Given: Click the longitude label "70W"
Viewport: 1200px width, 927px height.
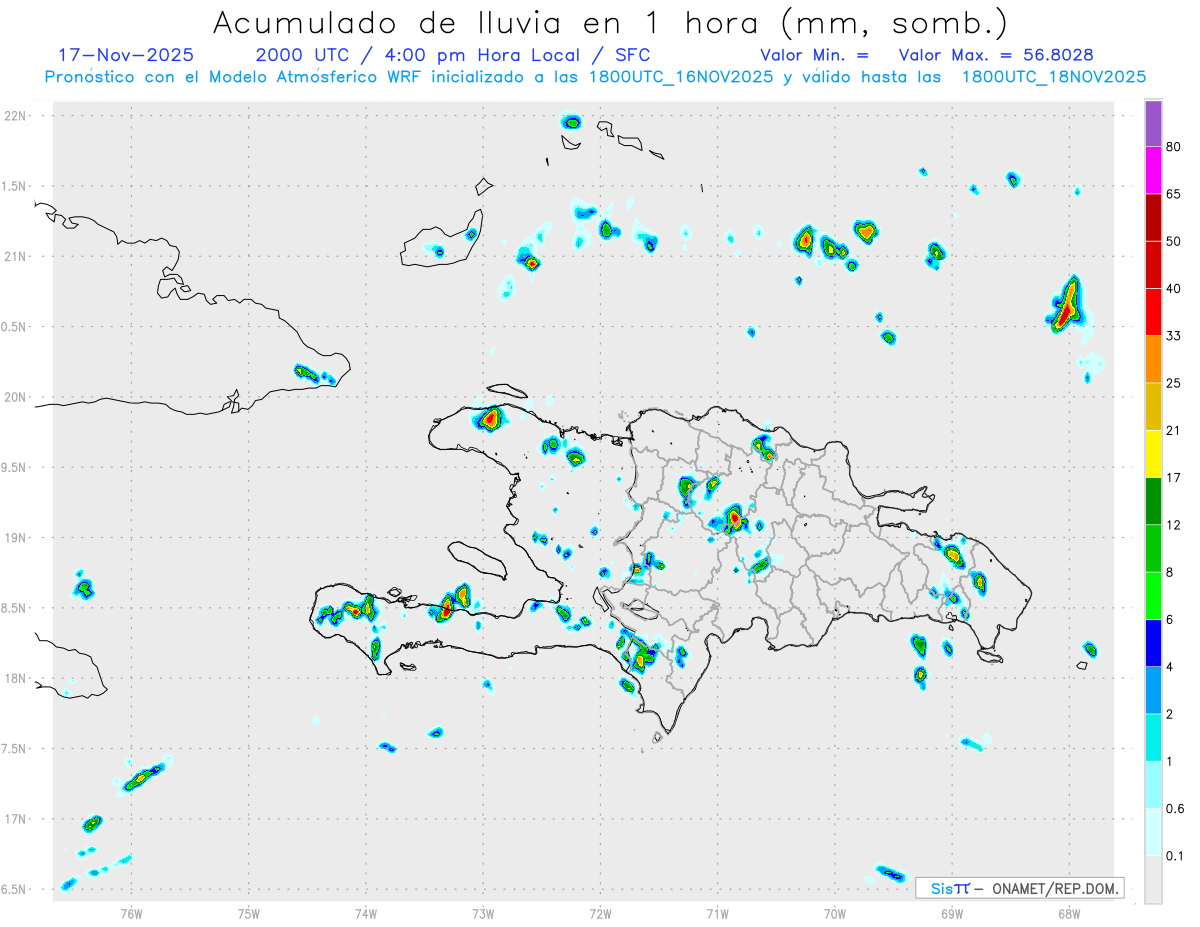Looking at the screenshot, I should [835, 913].
